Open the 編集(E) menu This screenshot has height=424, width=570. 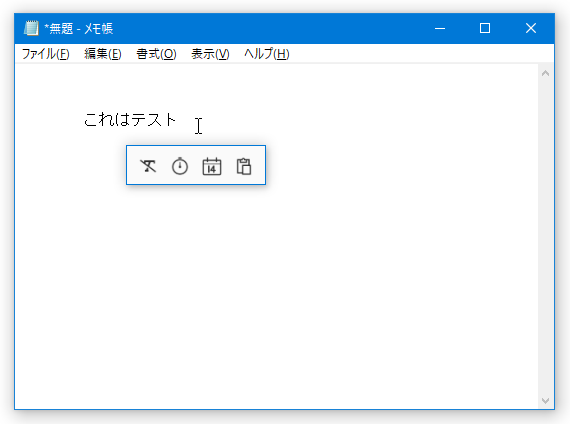[103, 54]
